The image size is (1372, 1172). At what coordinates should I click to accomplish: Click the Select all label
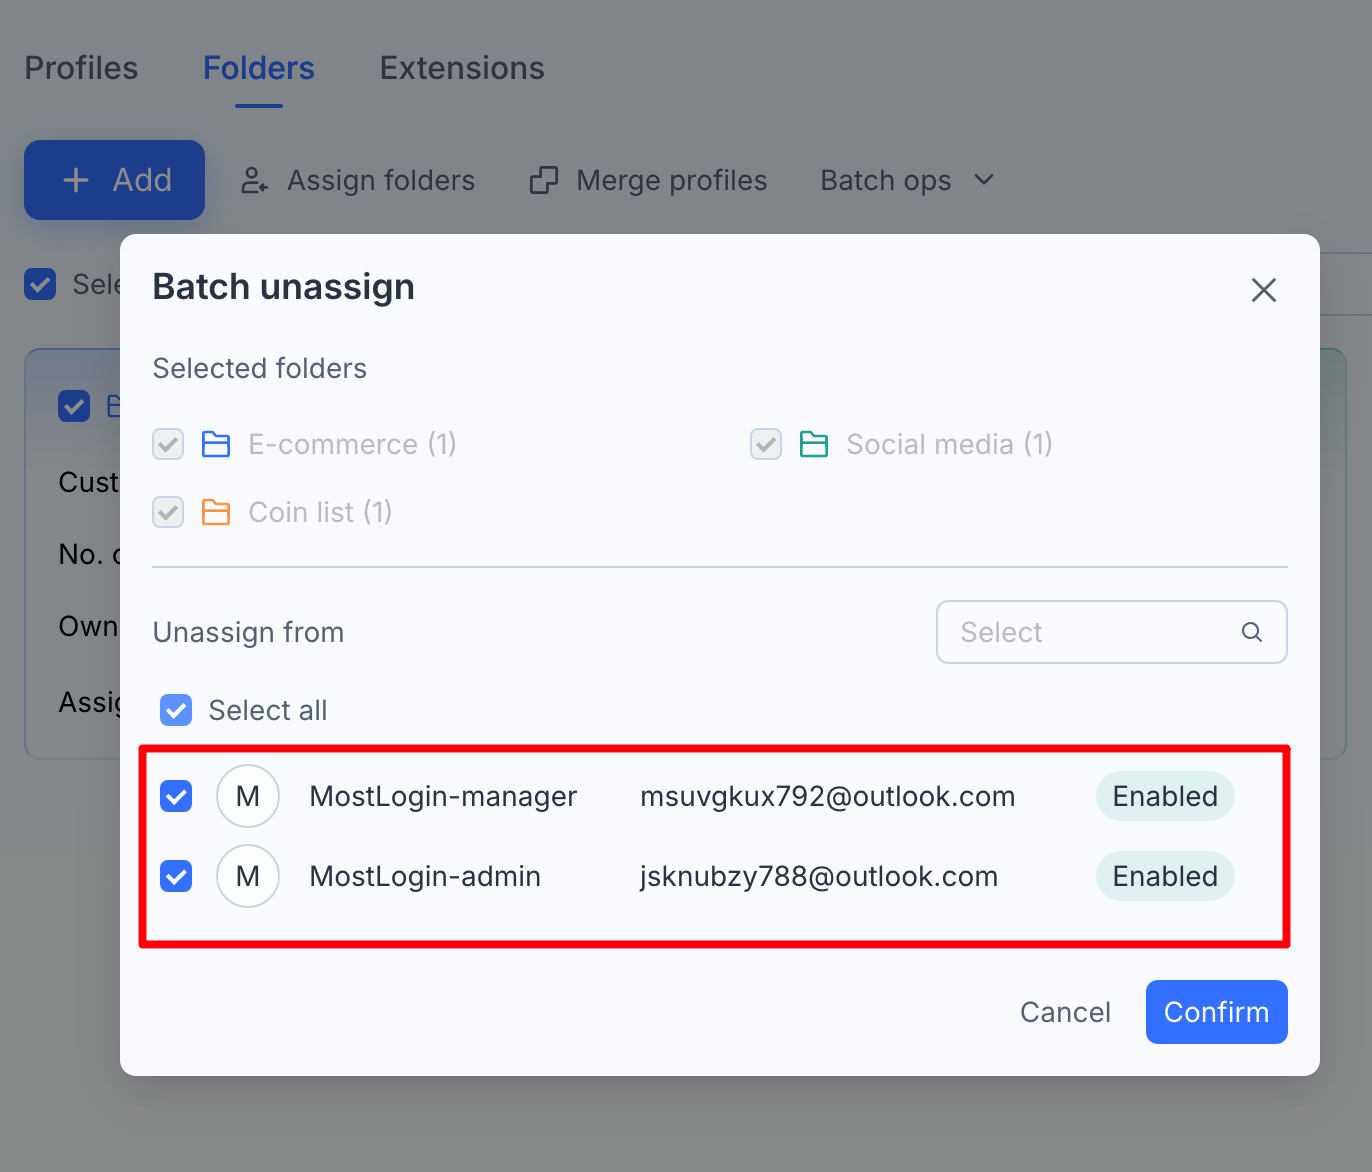coord(268,710)
